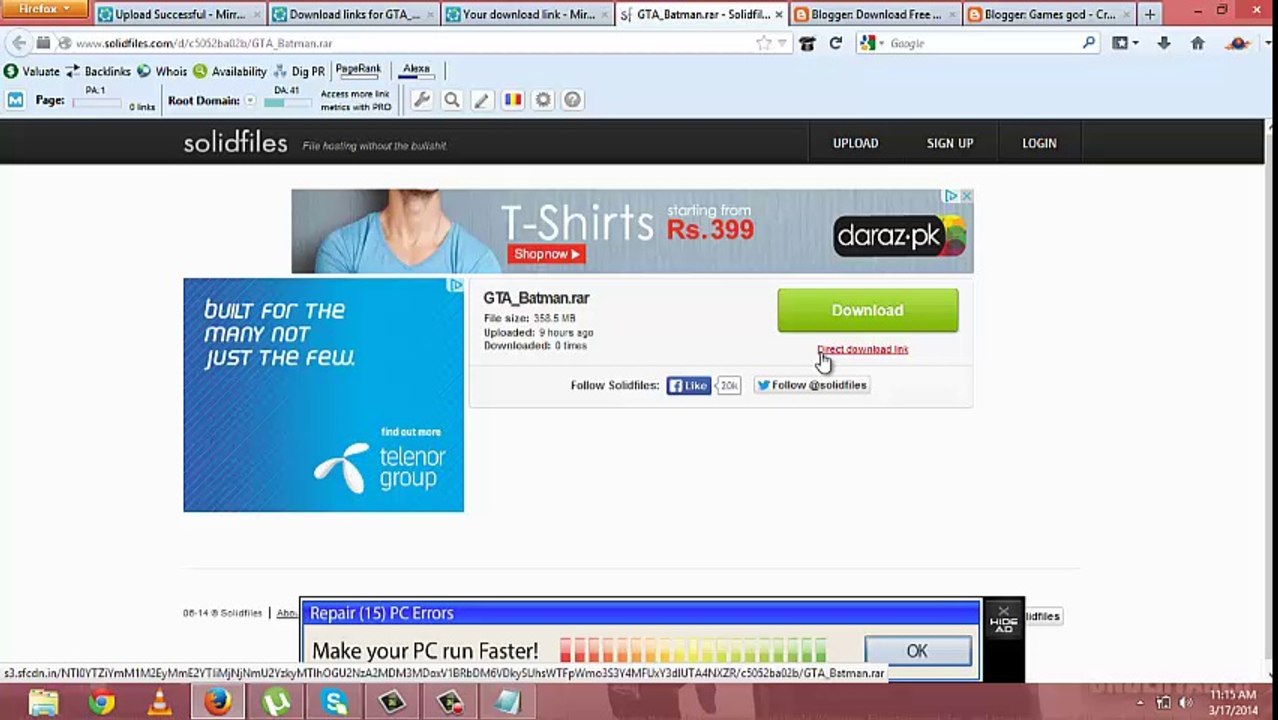Click the green Download button

[867, 310]
